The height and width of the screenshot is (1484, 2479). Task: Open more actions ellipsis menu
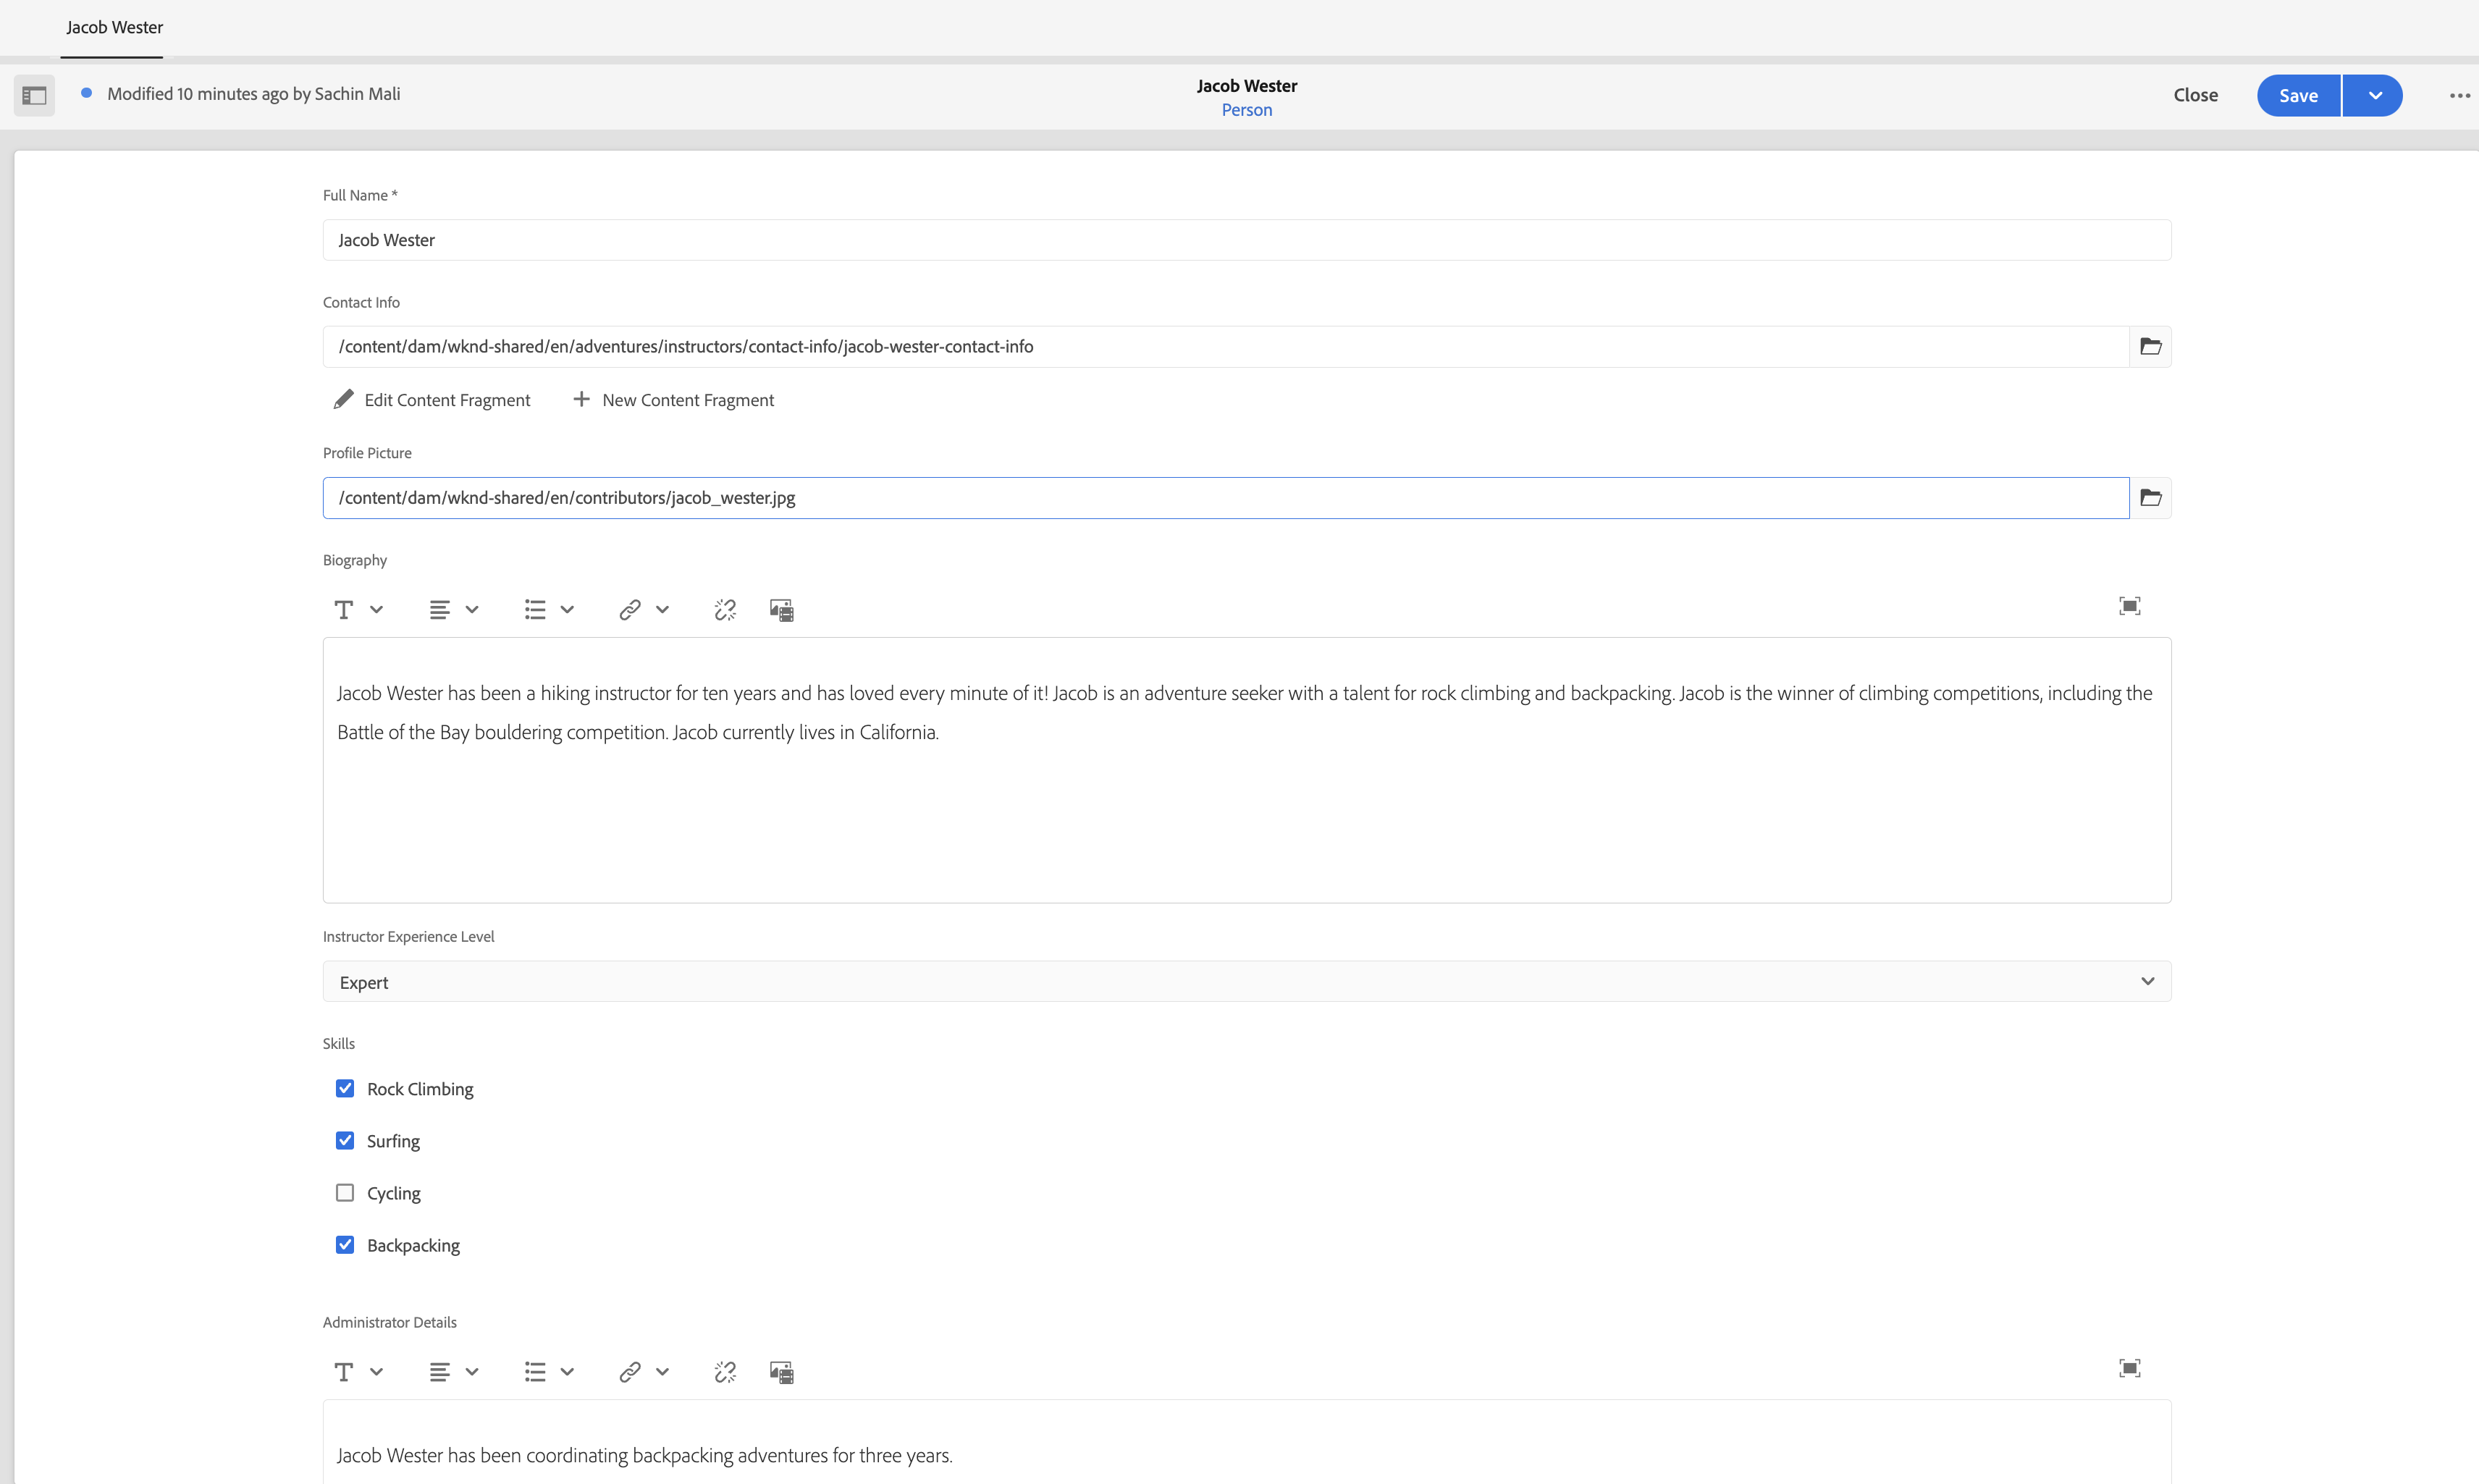point(2459,95)
